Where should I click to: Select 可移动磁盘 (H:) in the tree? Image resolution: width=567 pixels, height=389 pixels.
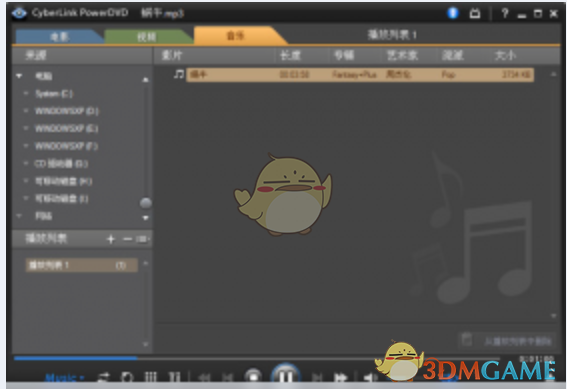(64, 181)
